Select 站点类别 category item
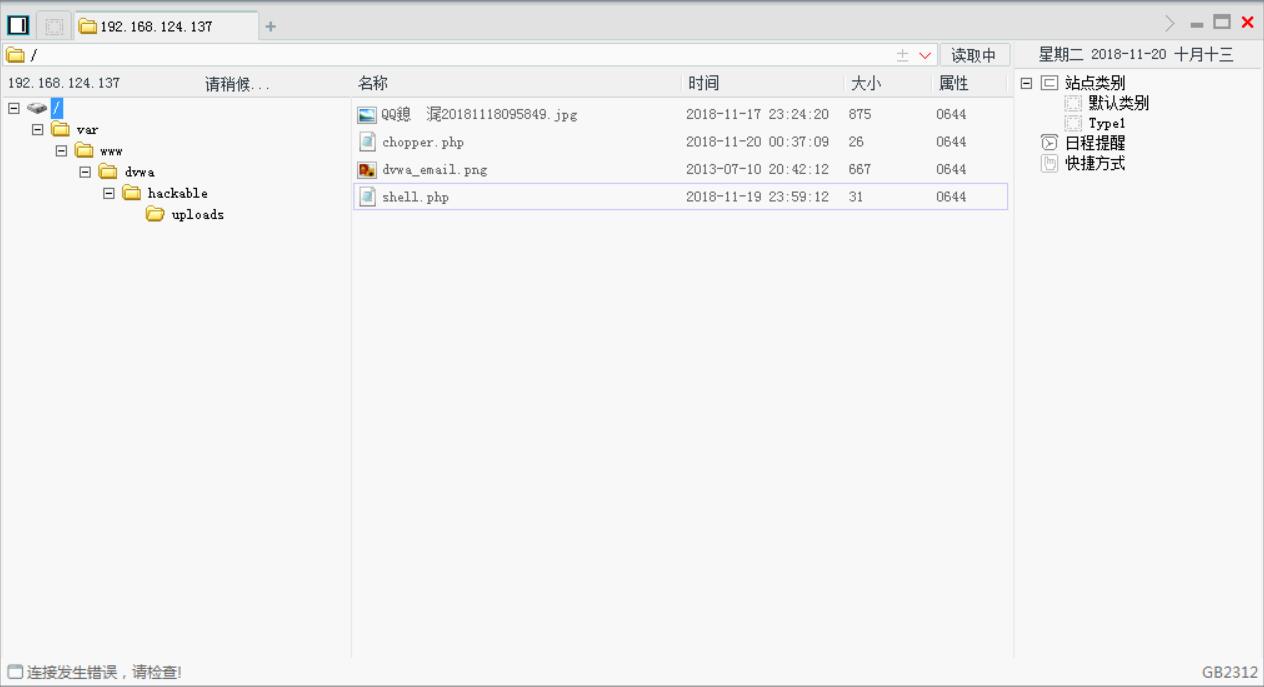The height and width of the screenshot is (687, 1264). [x=1095, y=84]
